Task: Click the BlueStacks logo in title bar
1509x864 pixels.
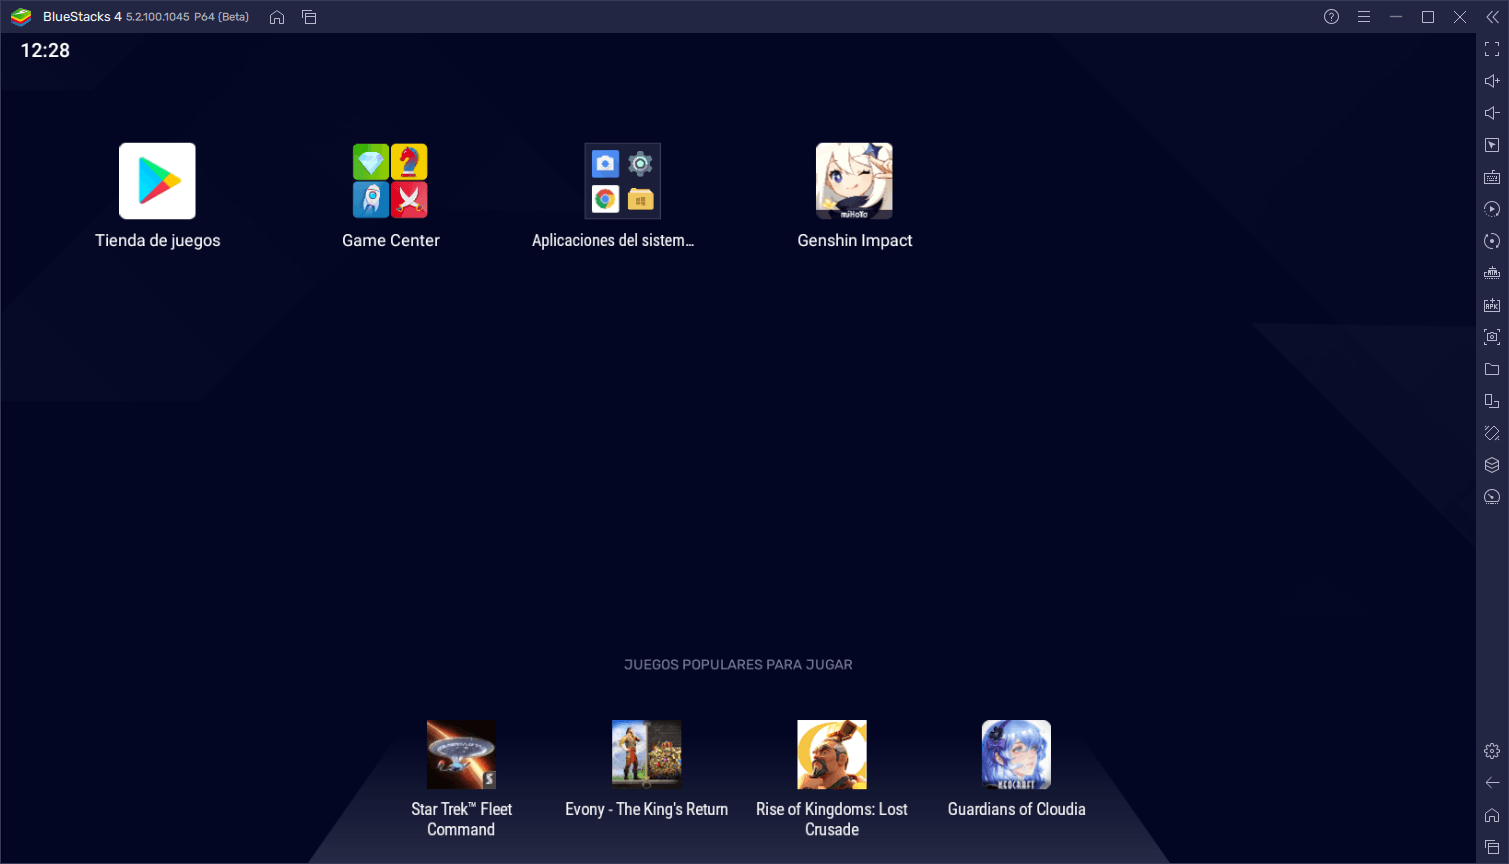Action: coord(21,17)
